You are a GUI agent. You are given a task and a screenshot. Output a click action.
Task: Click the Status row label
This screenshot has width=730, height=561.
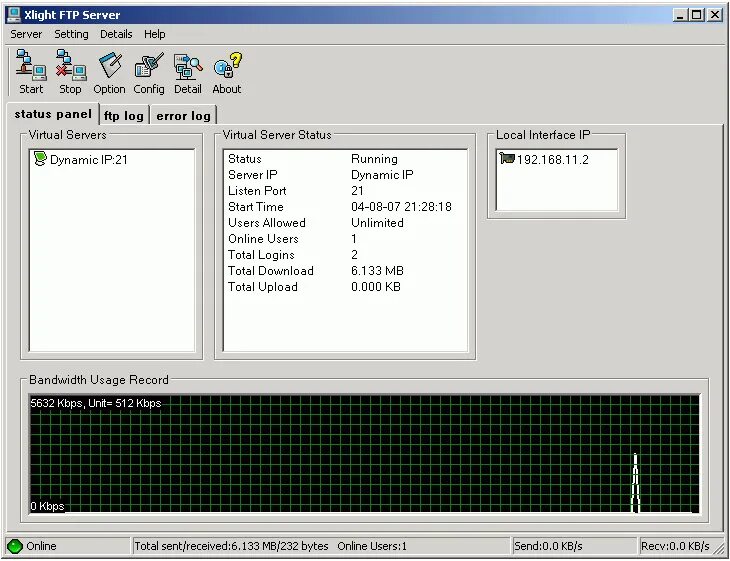point(244,159)
